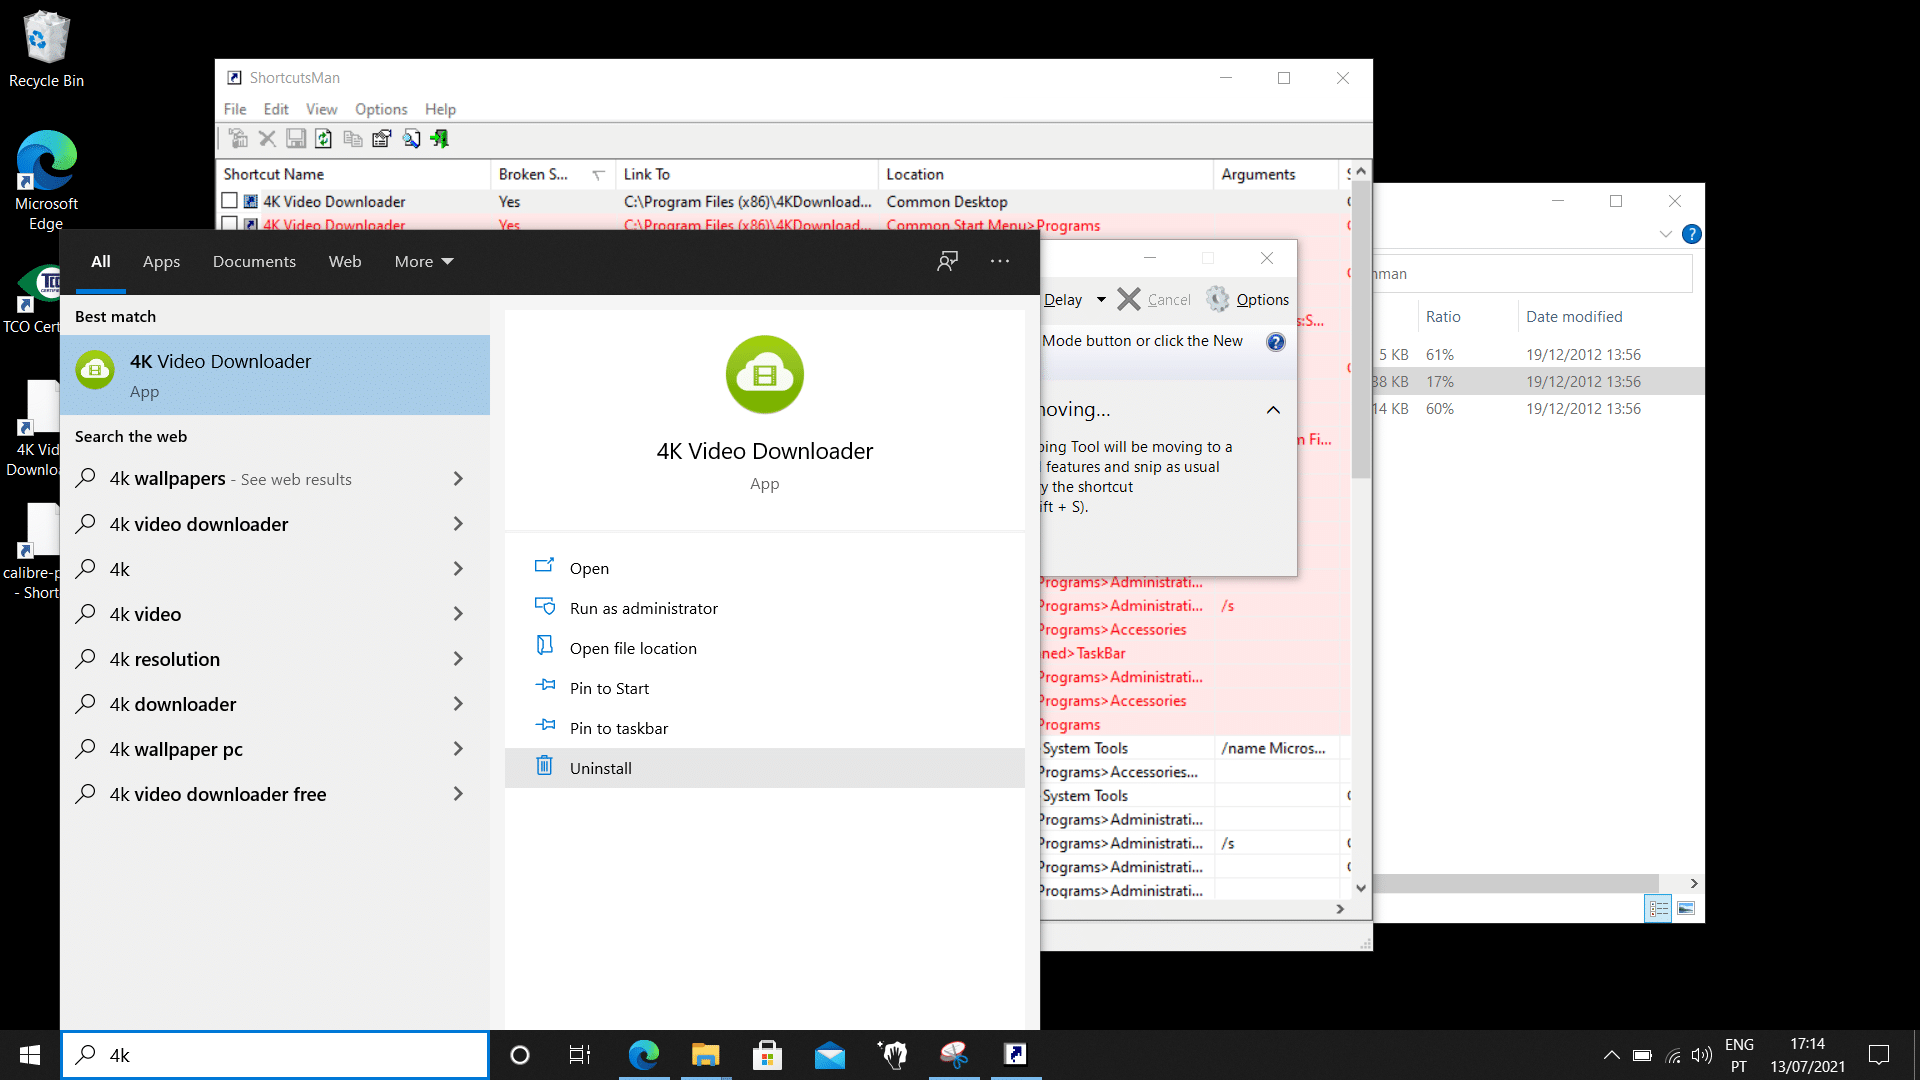1920x1080 pixels.
Task: Expand the 4k downloader suggestion arrow
Action: [x=458, y=704]
